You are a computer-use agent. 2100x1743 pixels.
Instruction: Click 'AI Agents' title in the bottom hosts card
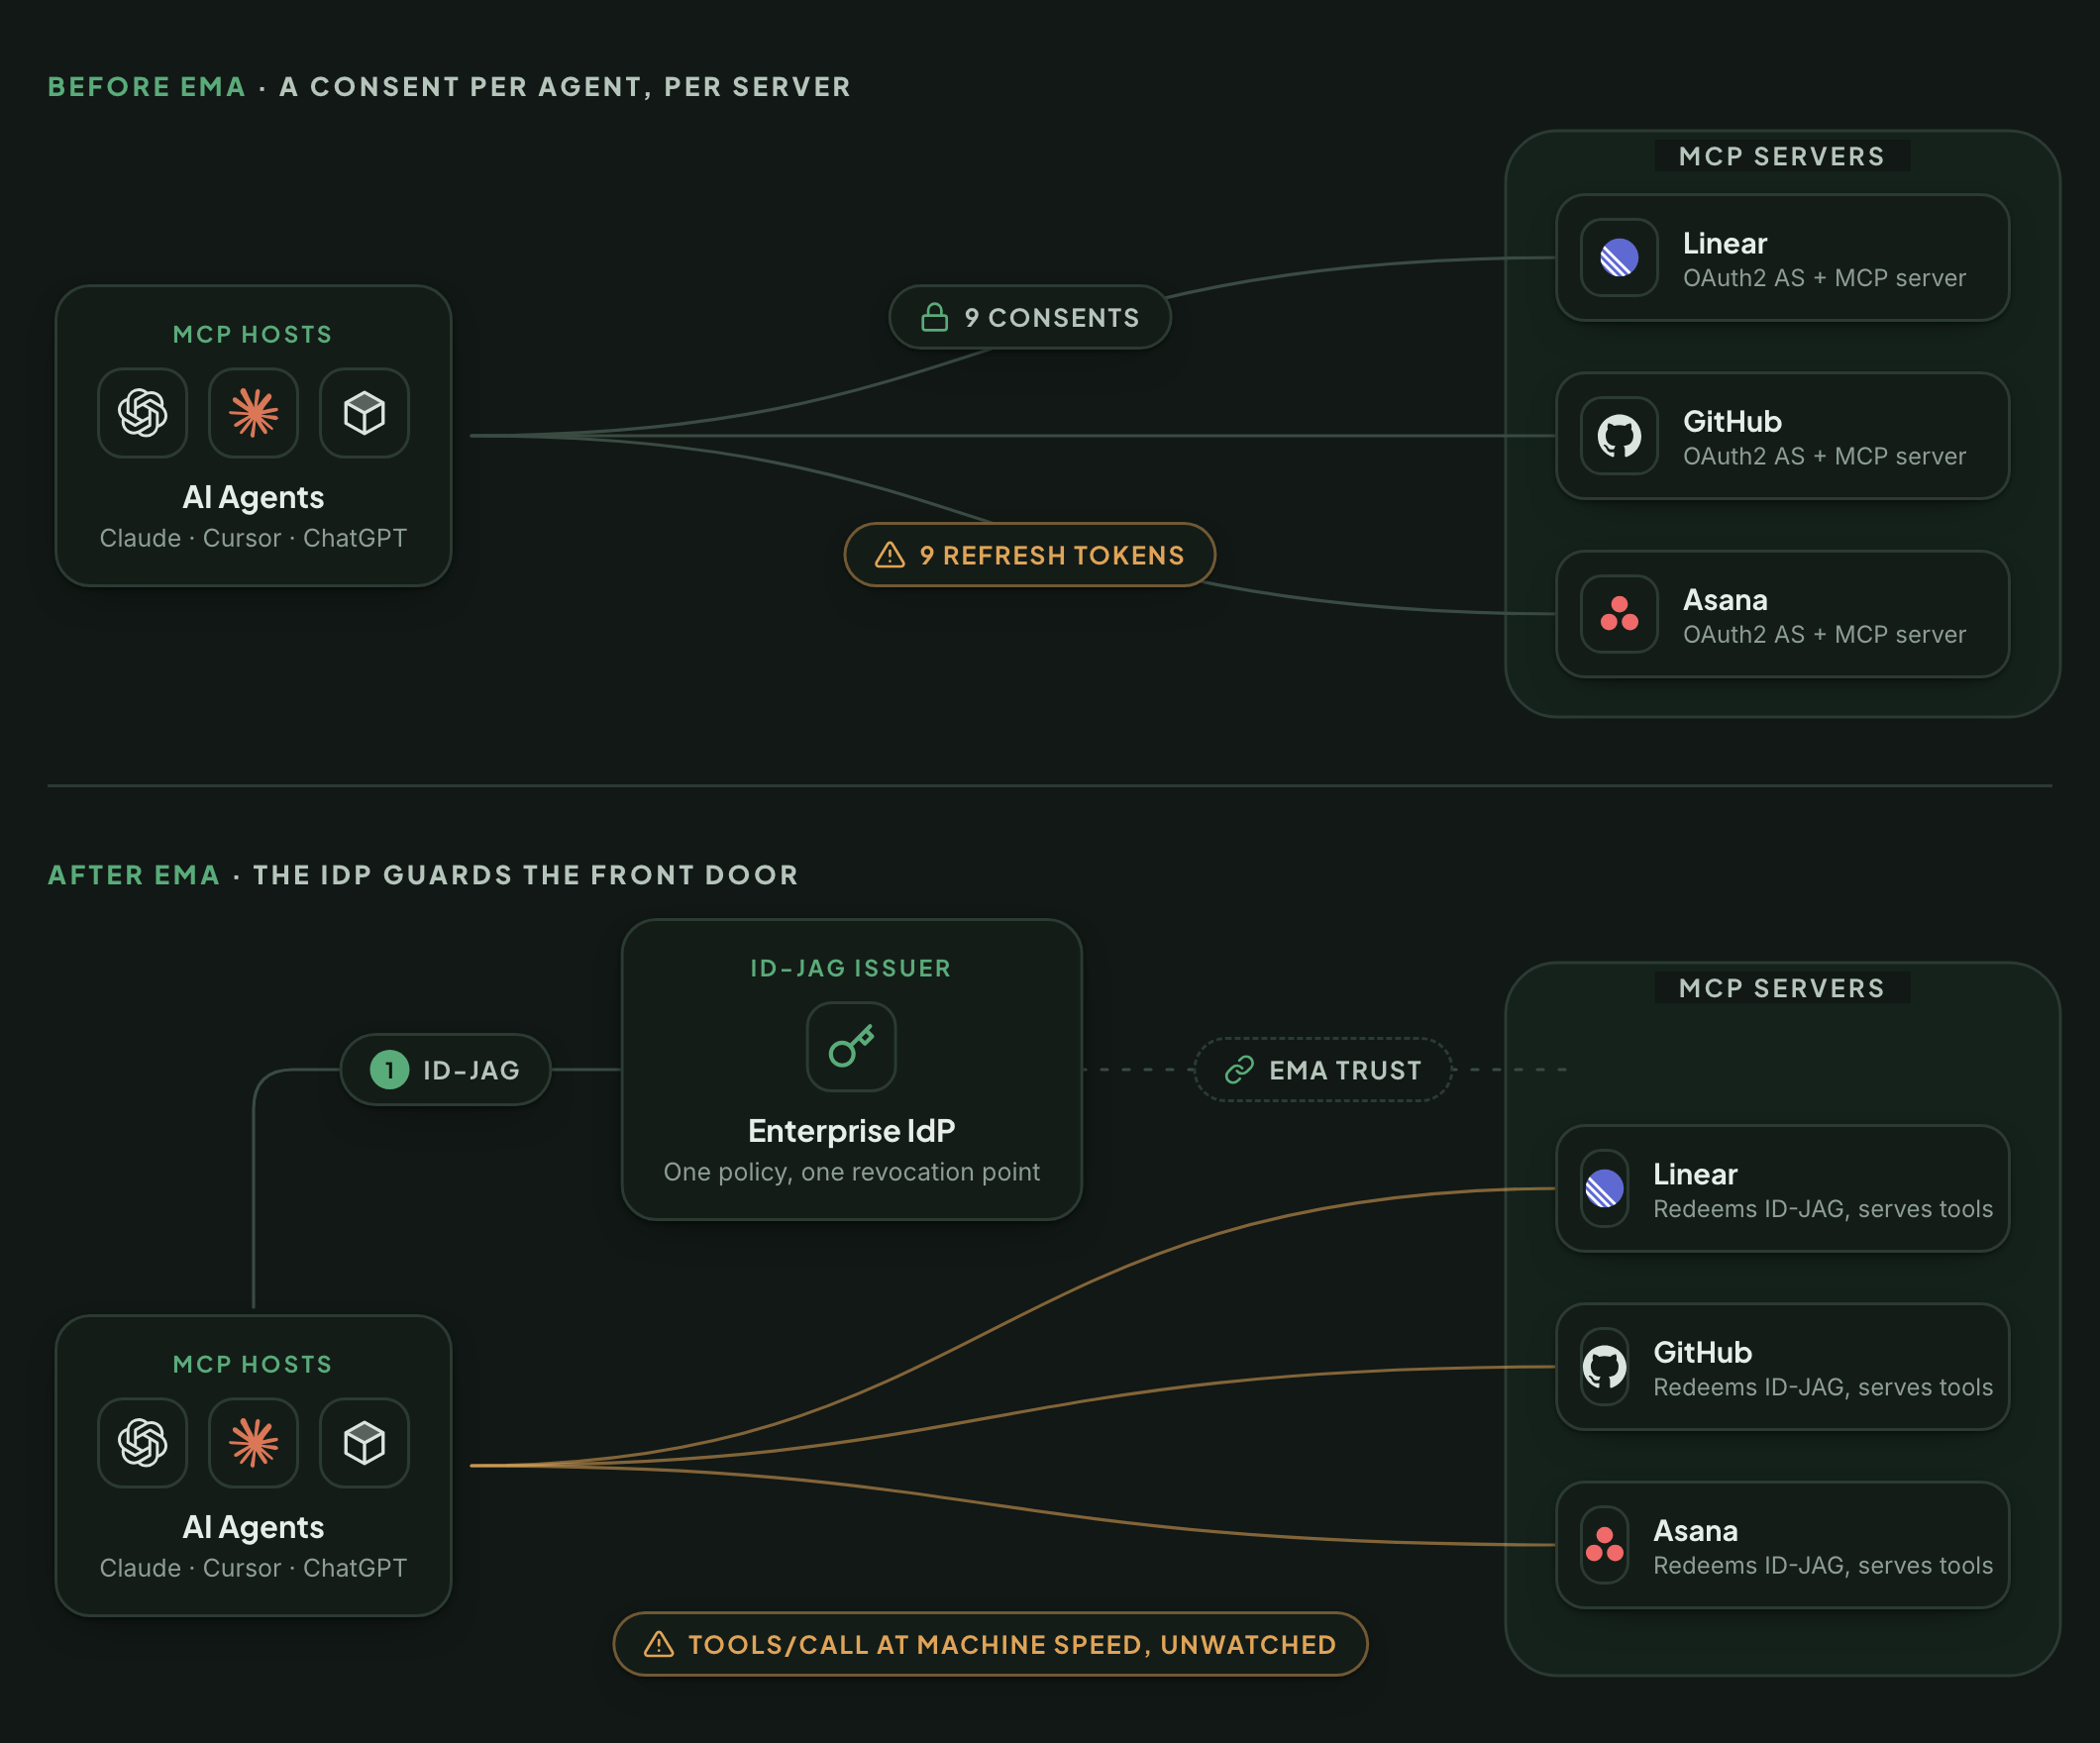[253, 1527]
